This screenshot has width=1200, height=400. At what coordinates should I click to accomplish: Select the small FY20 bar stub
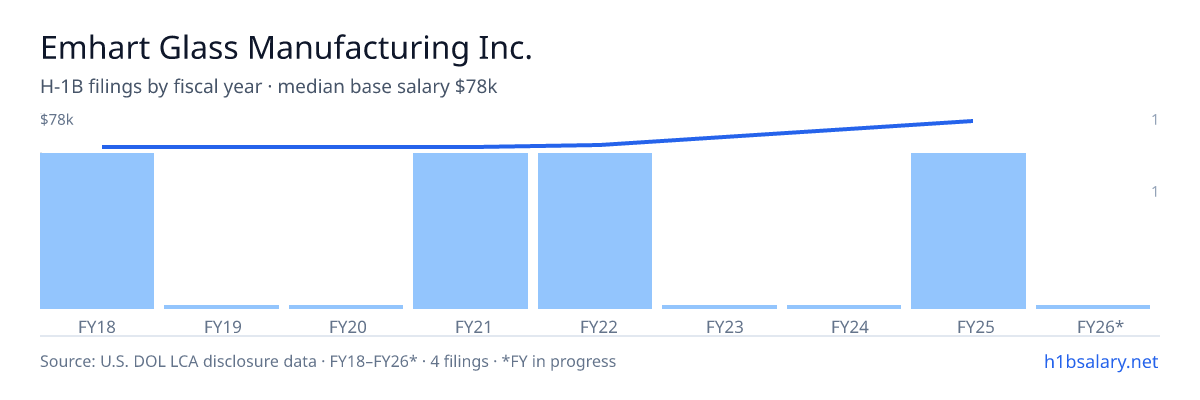click(x=346, y=307)
